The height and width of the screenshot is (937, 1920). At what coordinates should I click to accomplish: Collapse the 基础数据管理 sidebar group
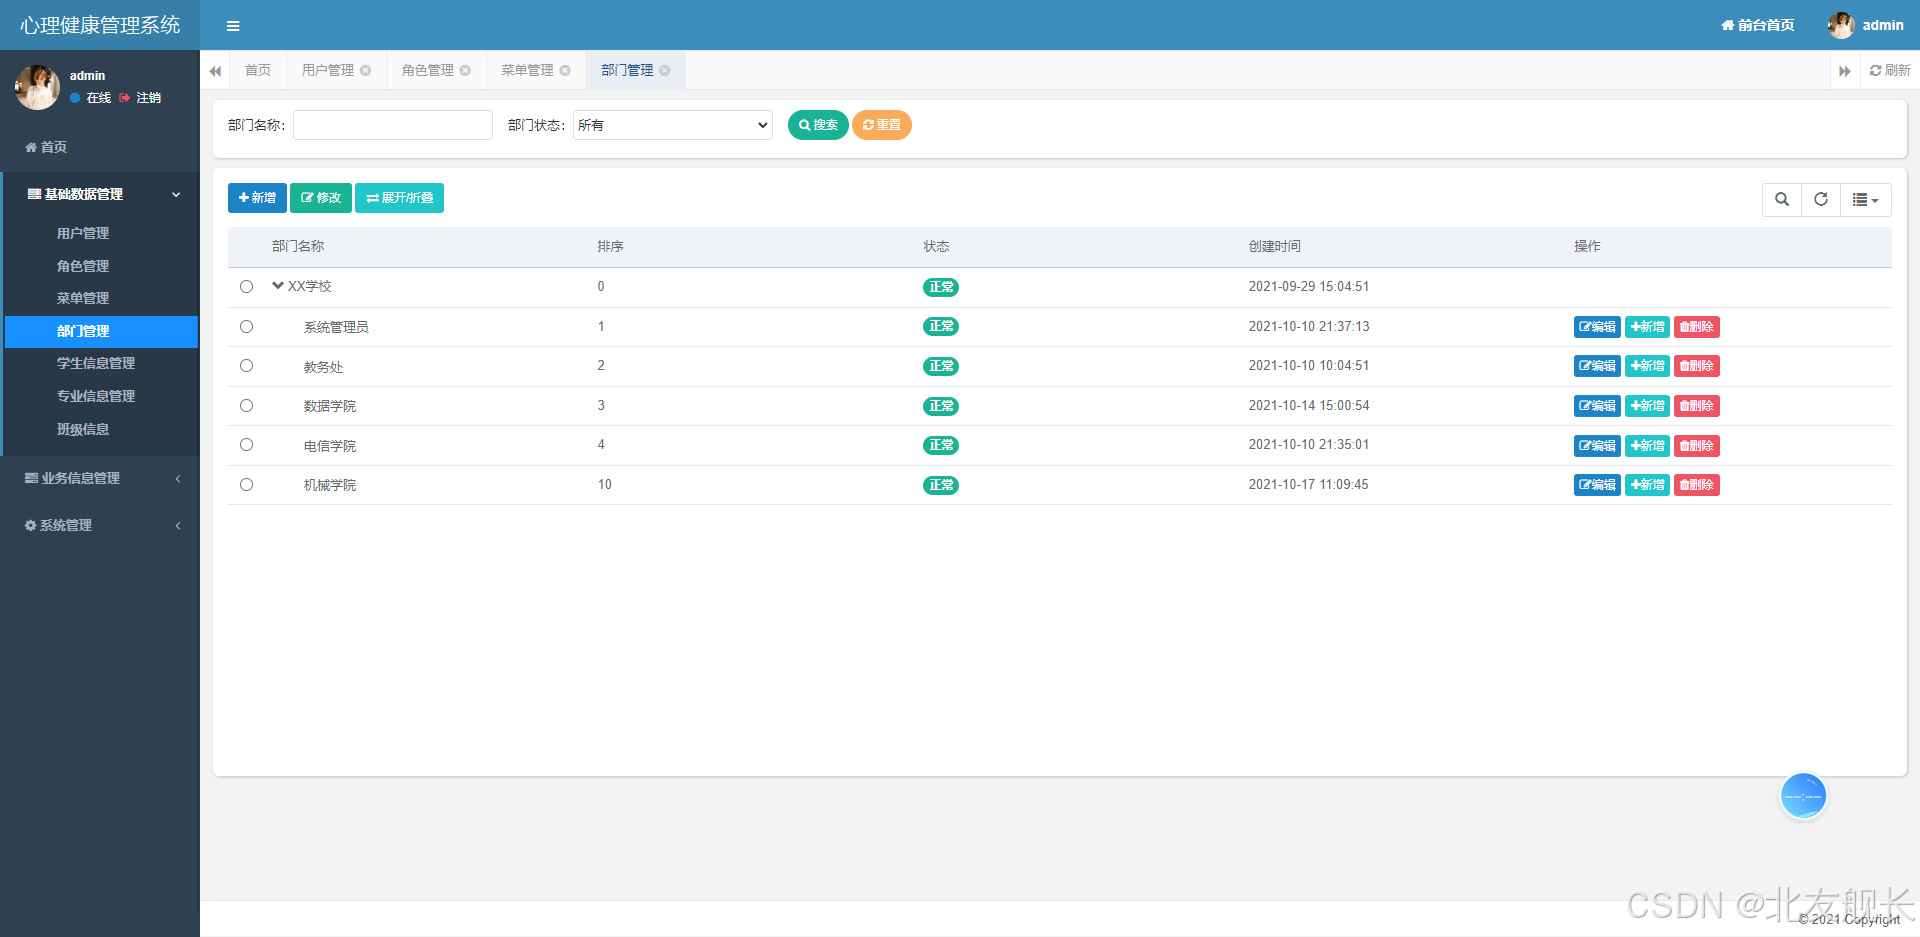100,194
